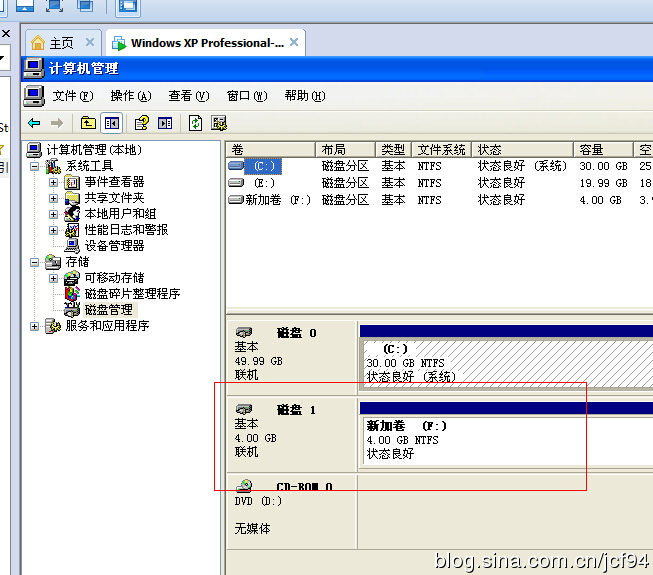Select 磁盘管理 in the tree
Image resolution: width=653 pixels, height=575 pixels.
point(109,310)
